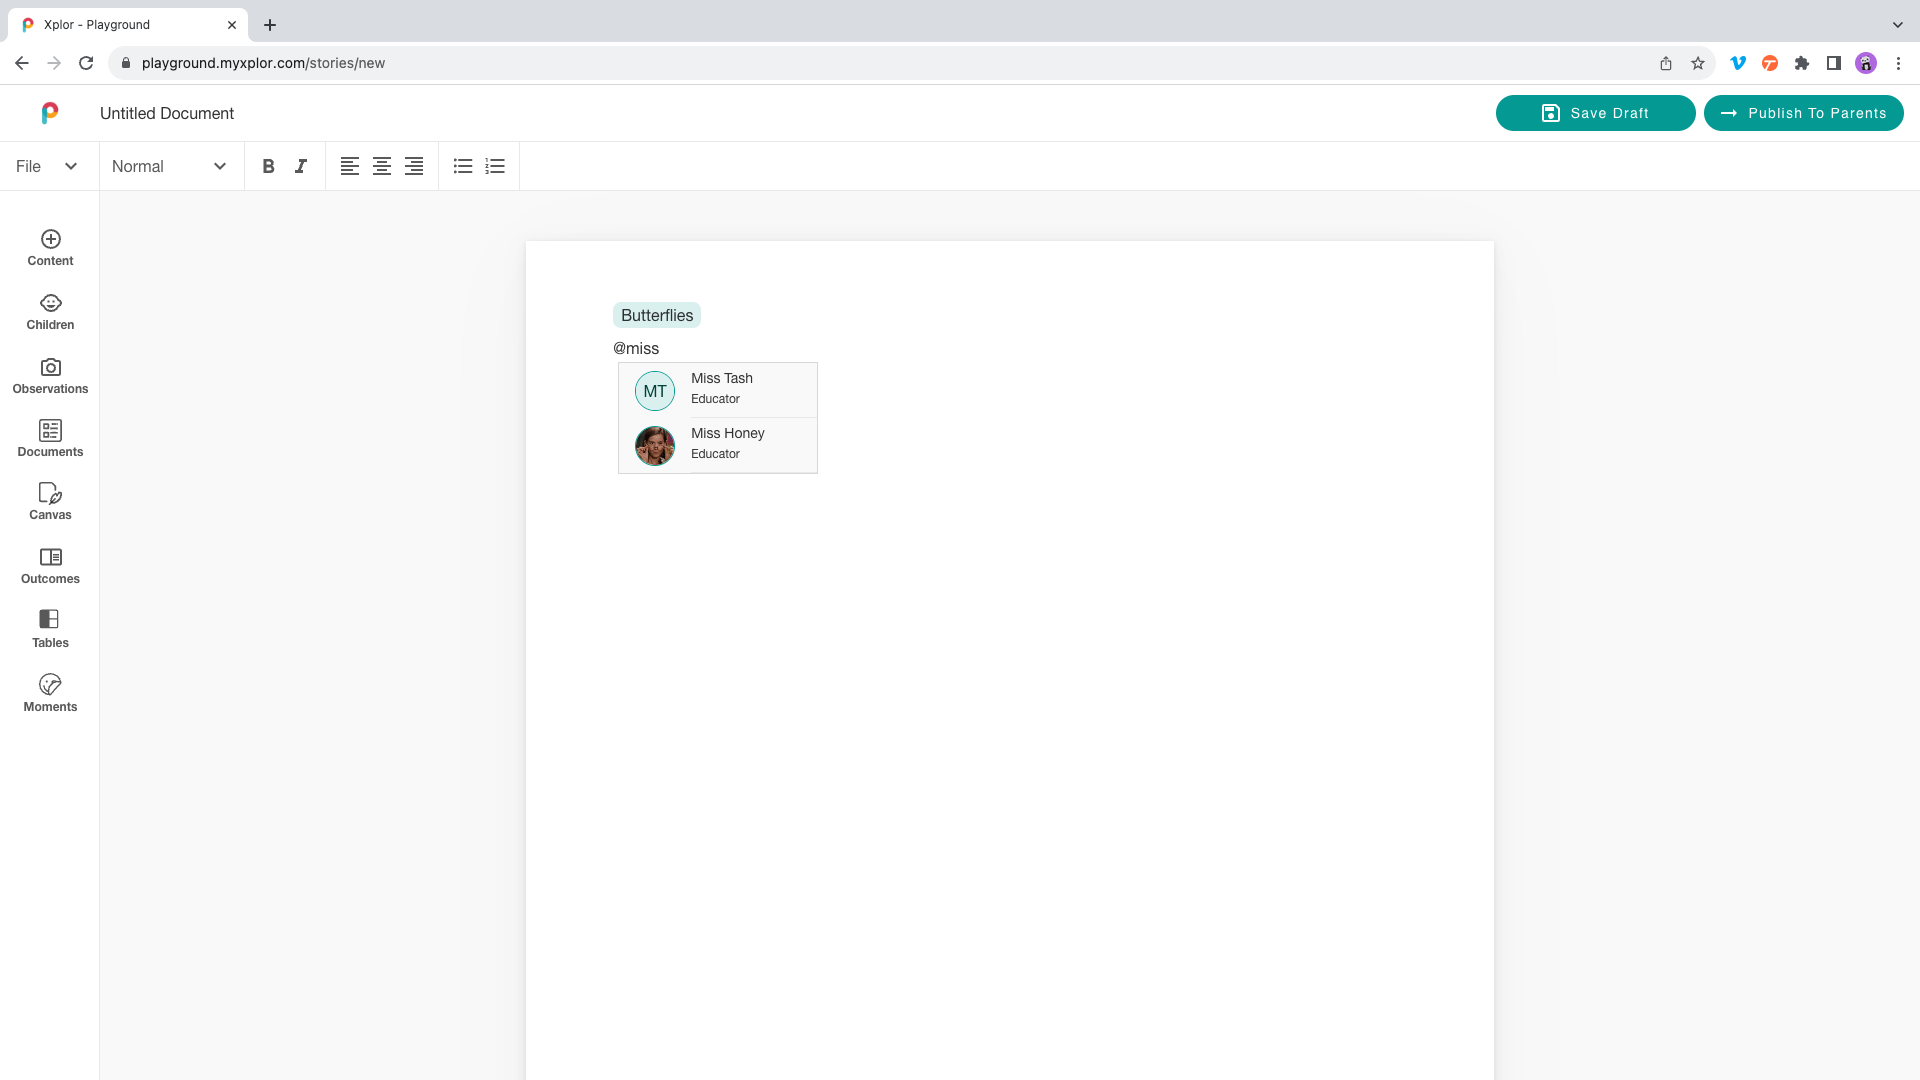Image resolution: width=1920 pixels, height=1080 pixels.
Task: Open the Outcomes sidebar panel
Action: pos(50,566)
